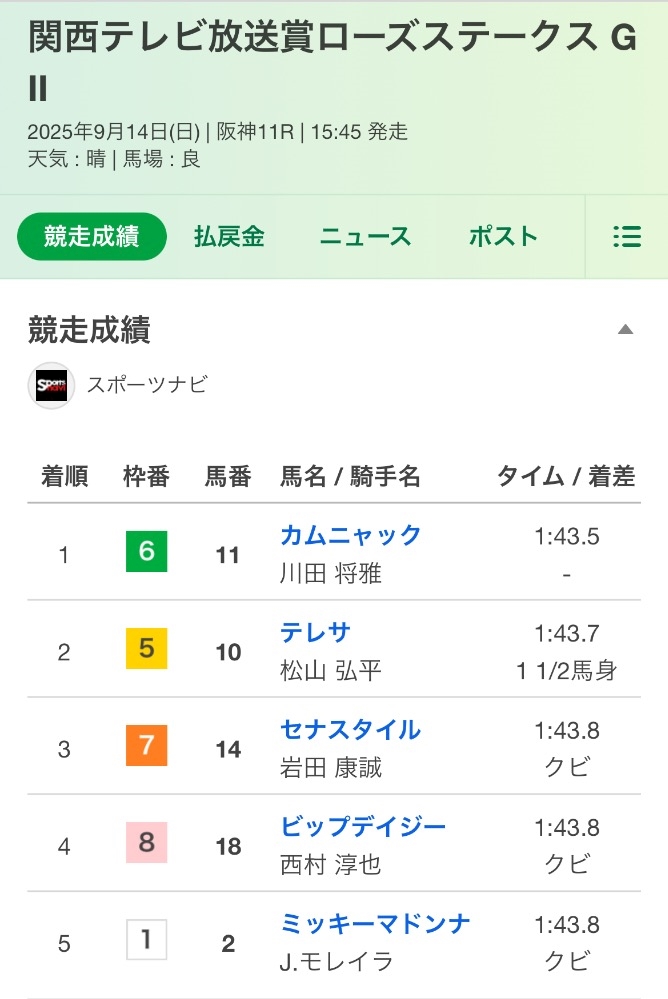Go to the ポスト tab
Screen dimensions: 668x999
(503, 236)
